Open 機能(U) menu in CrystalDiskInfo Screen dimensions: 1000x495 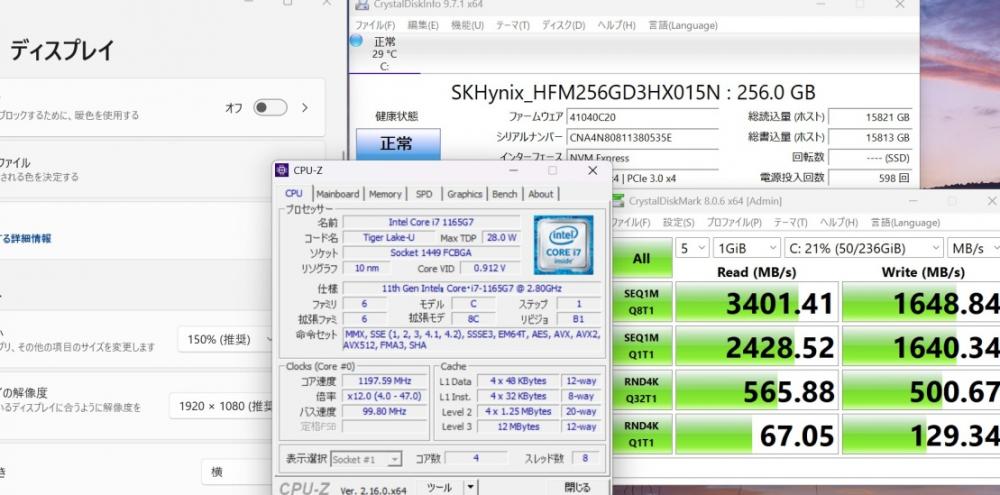coord(467,26)
